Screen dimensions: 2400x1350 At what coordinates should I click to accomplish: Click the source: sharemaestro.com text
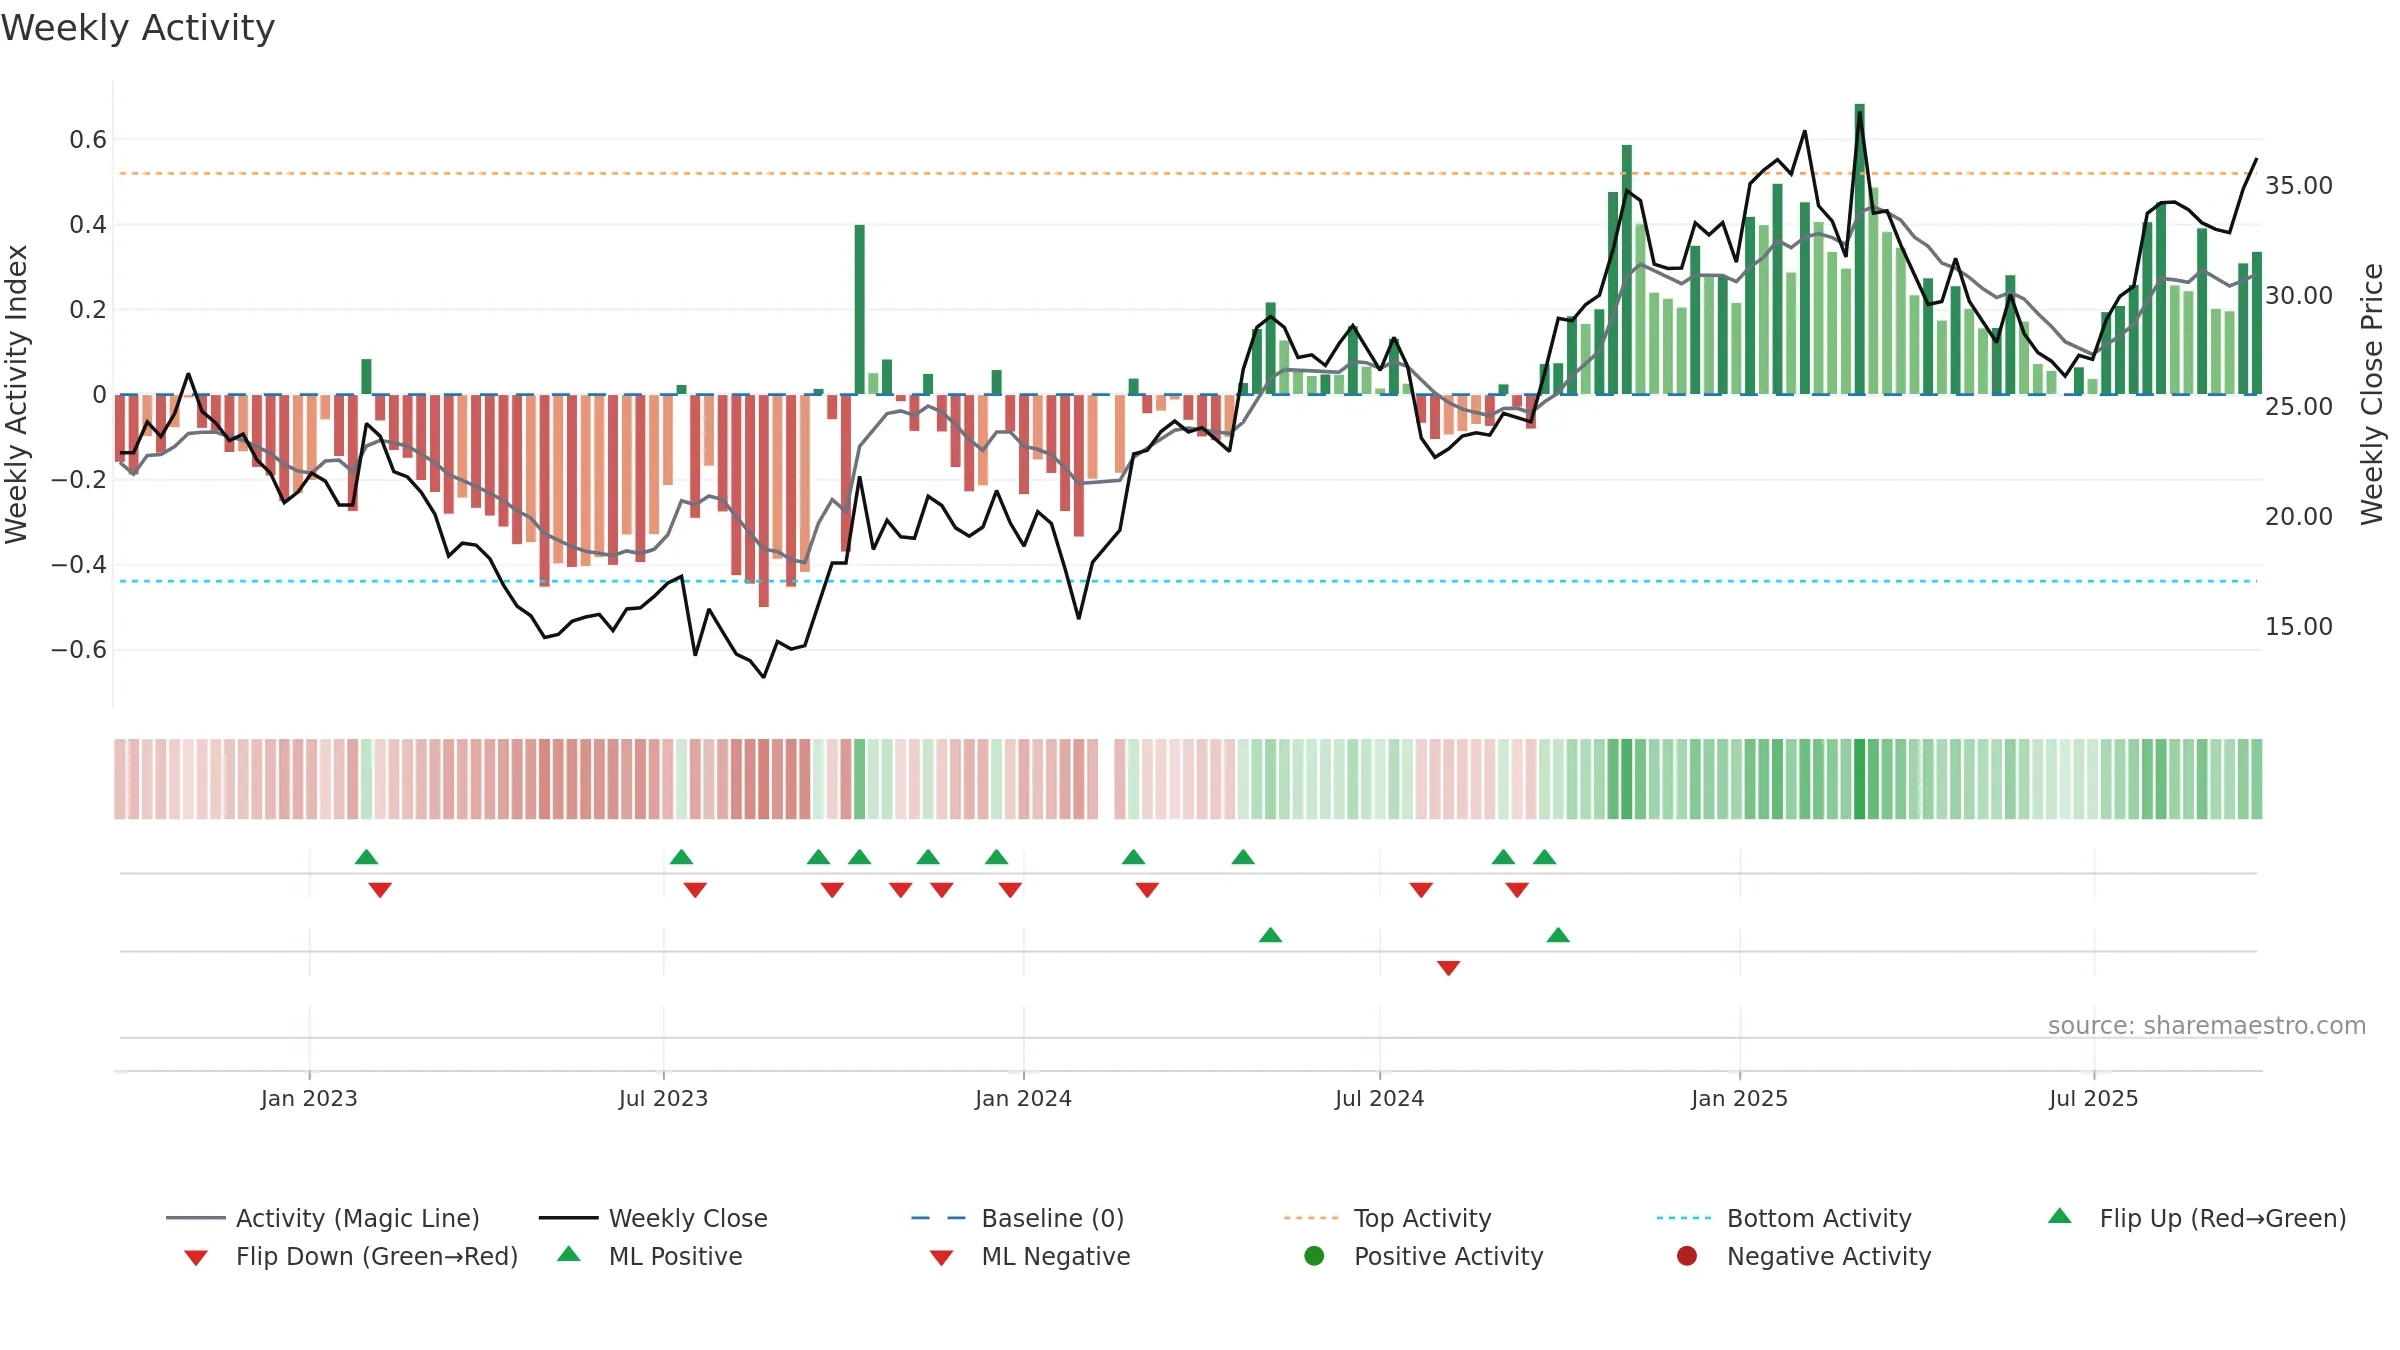coord(2207,1026)
